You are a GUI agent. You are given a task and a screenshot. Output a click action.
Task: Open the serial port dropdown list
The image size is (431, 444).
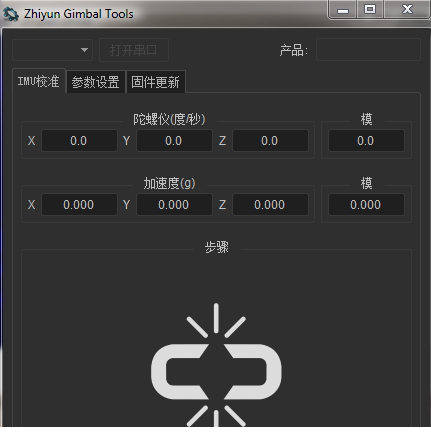click(52, 50)
